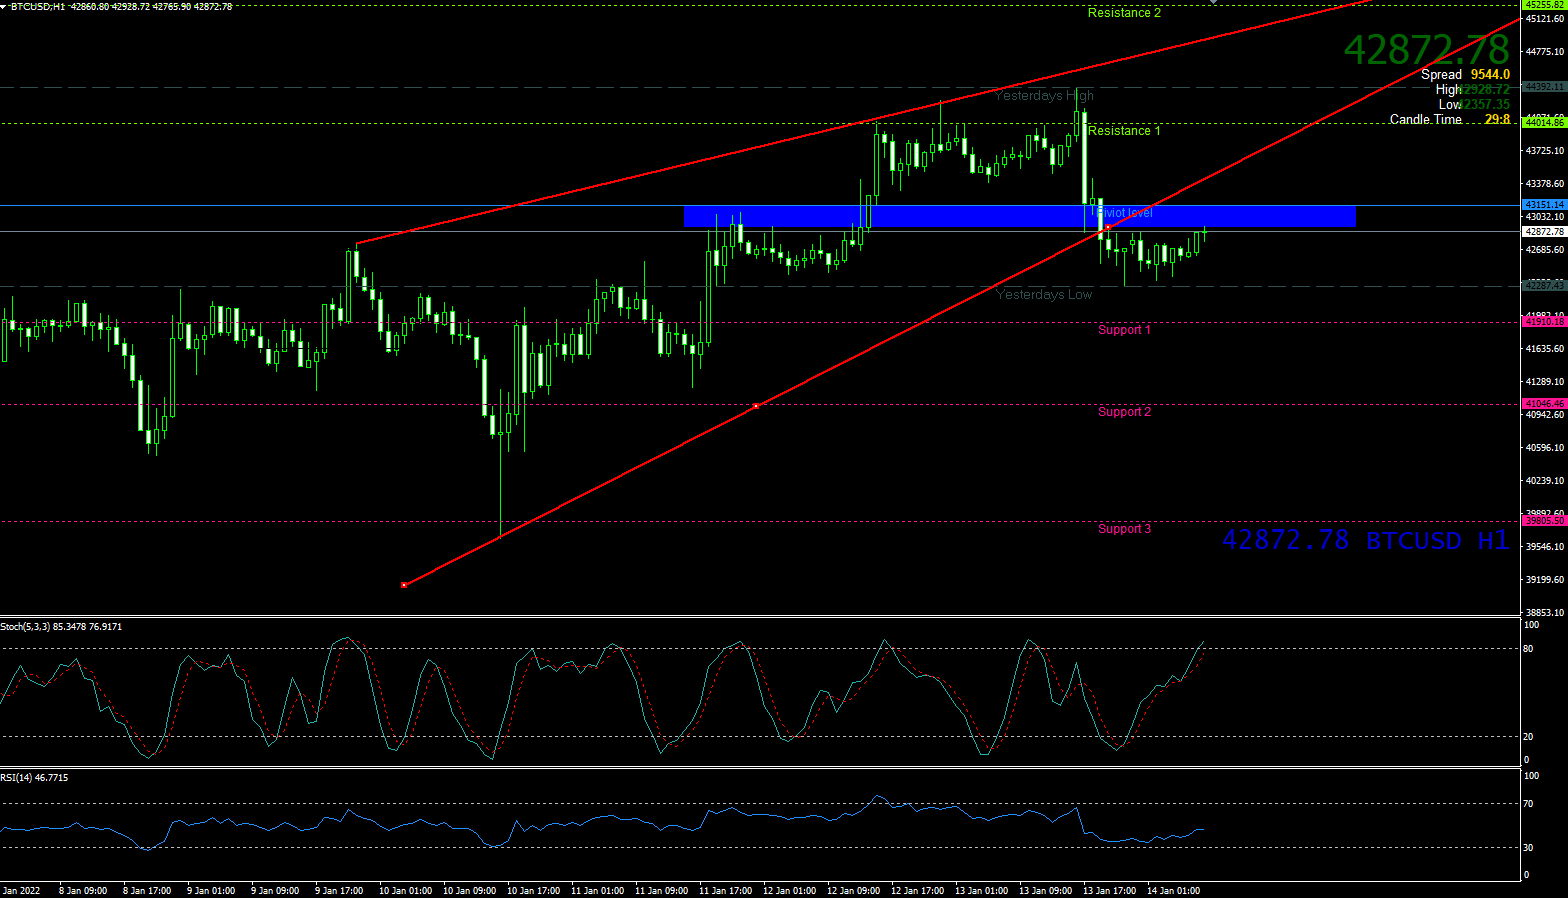Click the Stoch(5,3,3) indicator label

pos(61,627)
